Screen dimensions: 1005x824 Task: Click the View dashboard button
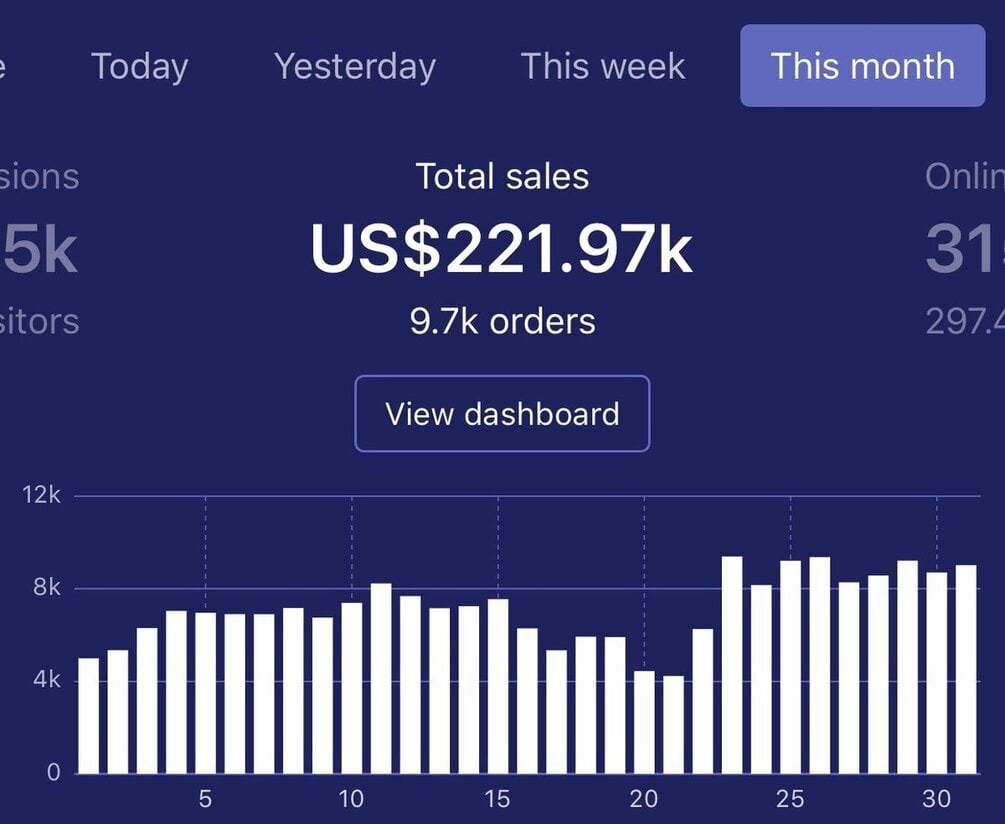[502, 414]
